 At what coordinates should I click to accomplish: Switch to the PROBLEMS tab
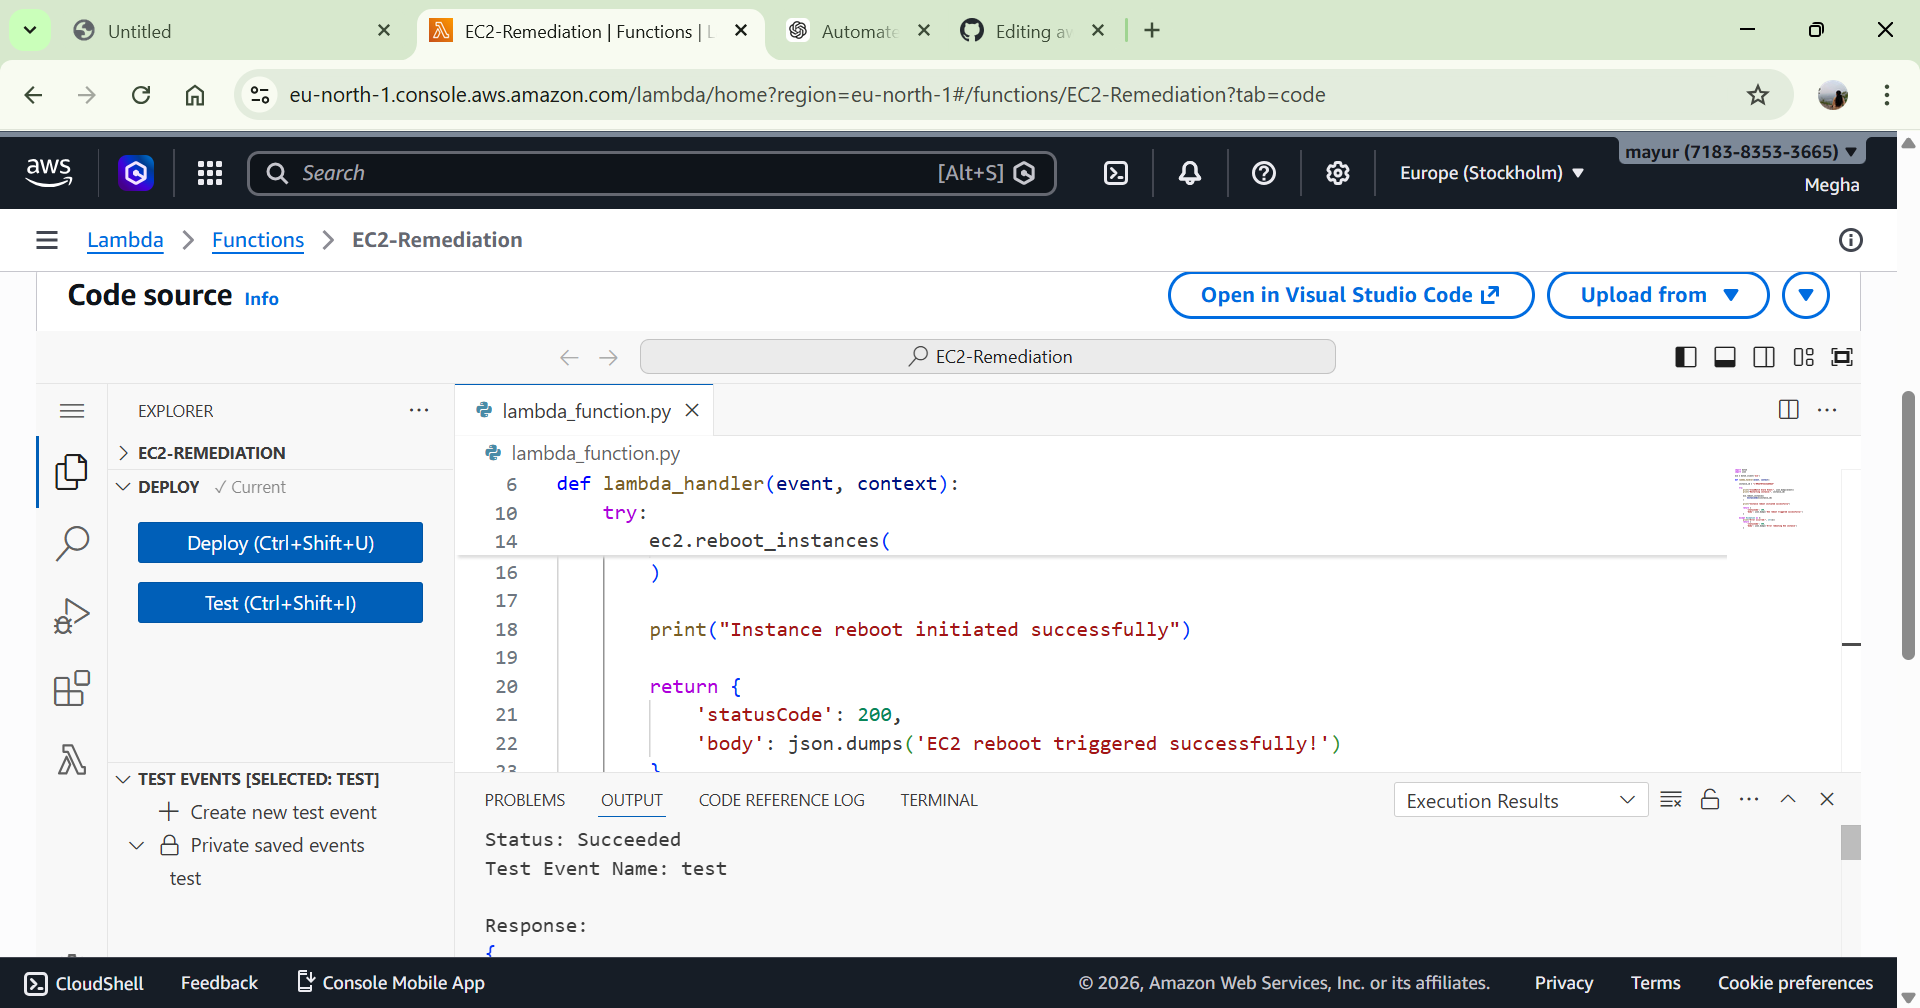(524, 800)
